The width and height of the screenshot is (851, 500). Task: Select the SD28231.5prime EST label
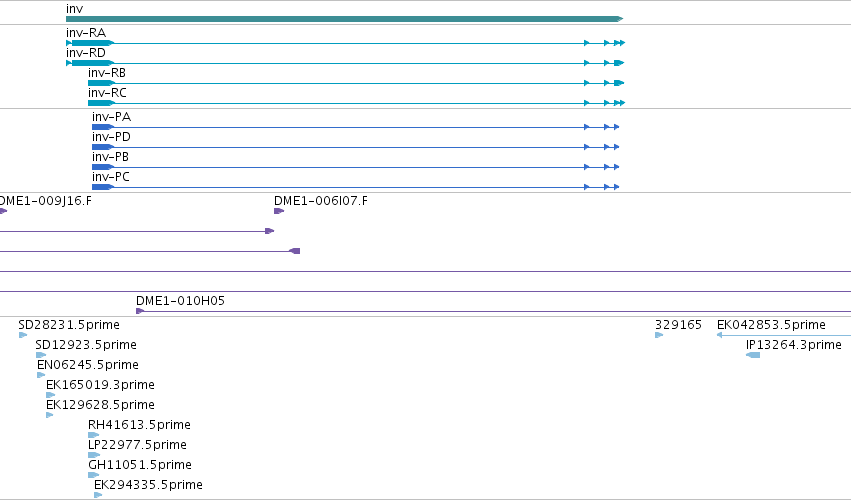click(x=69, y=325)
